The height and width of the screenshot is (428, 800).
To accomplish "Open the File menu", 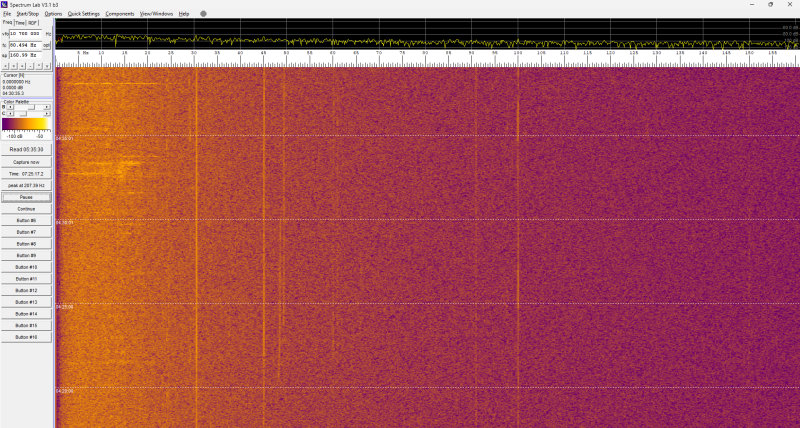I will pos(7,14).
